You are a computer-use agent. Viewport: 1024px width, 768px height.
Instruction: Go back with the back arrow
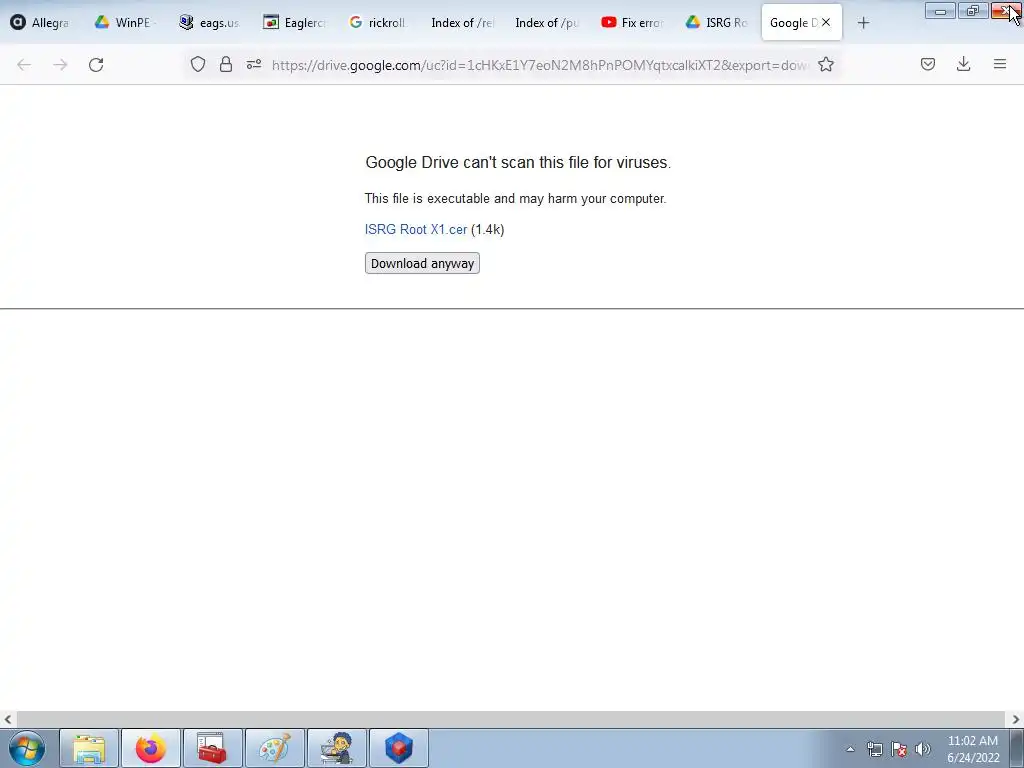tap(24, 65)
